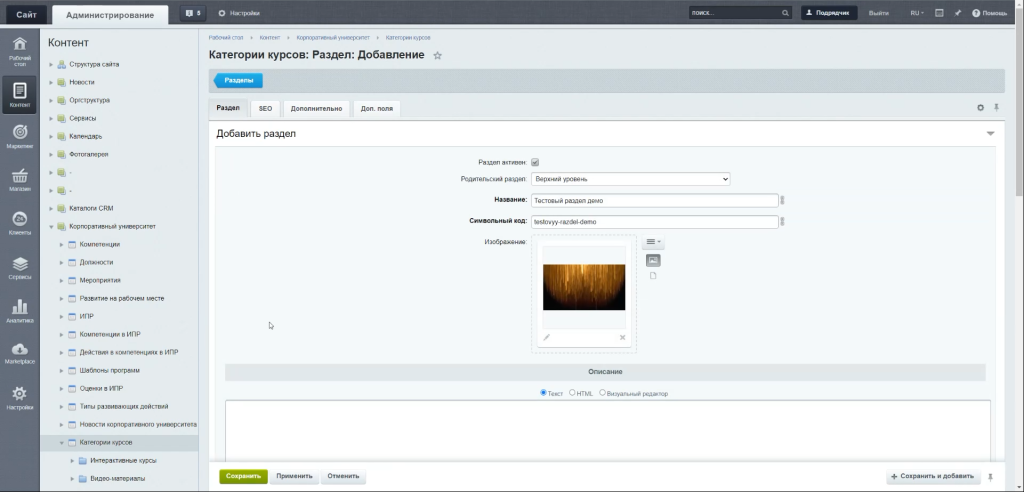Go to Рабочий стол in sidebar
The height and width of the screenshot is (492, 1024).
(x=19, y=50)
